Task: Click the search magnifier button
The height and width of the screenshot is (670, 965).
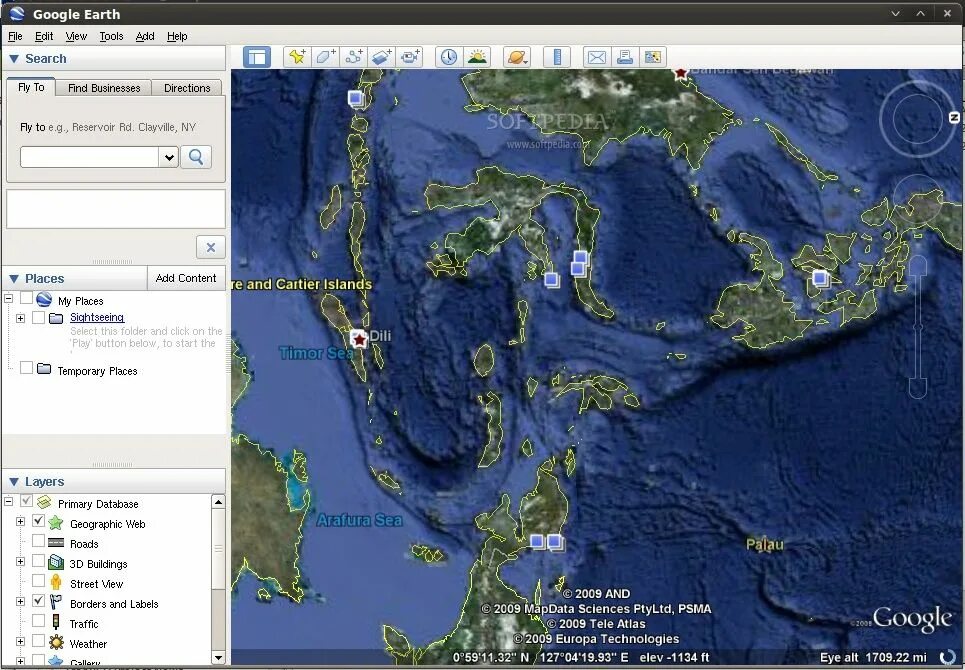Action: click(x=196, y=157)
